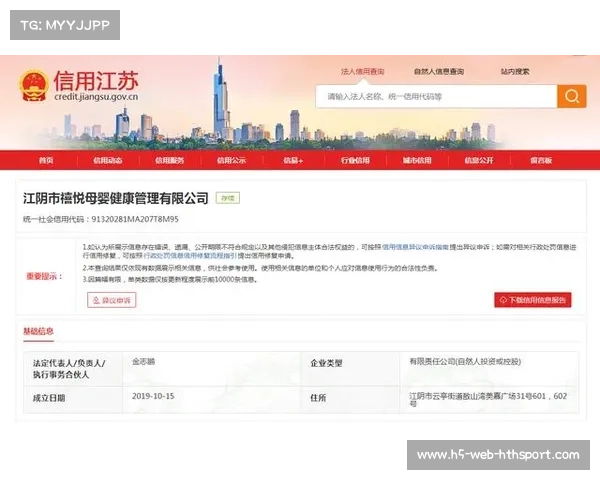Click the national emblem logo
The height and width of the screenshot is (480, 600).
click(34, 85)
